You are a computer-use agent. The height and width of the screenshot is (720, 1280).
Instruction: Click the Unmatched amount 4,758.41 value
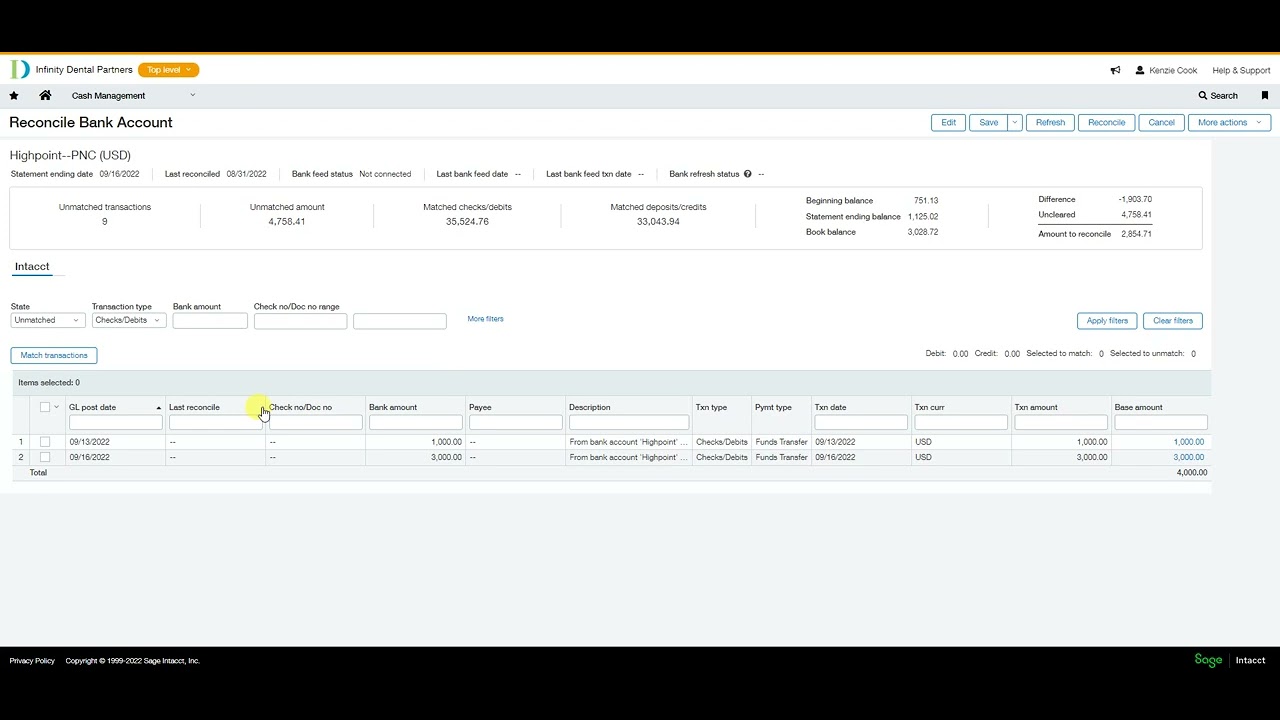point(287,222)
